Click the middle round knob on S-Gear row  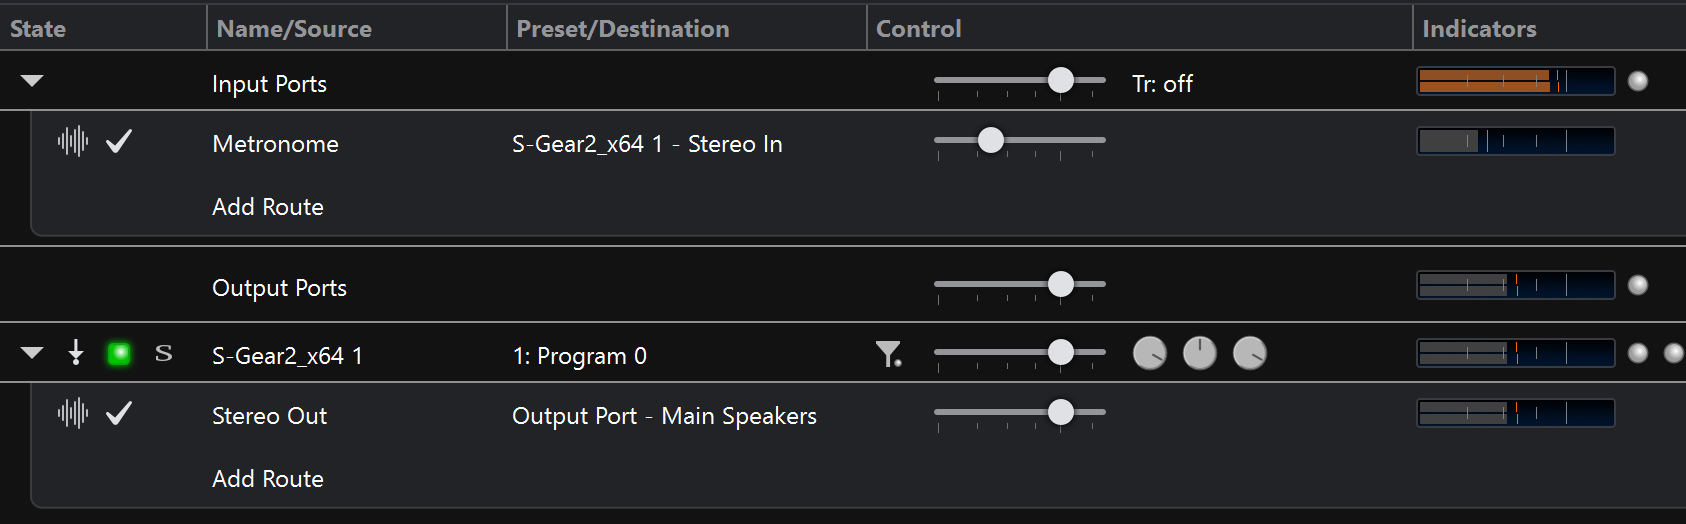pos(1200,353)
